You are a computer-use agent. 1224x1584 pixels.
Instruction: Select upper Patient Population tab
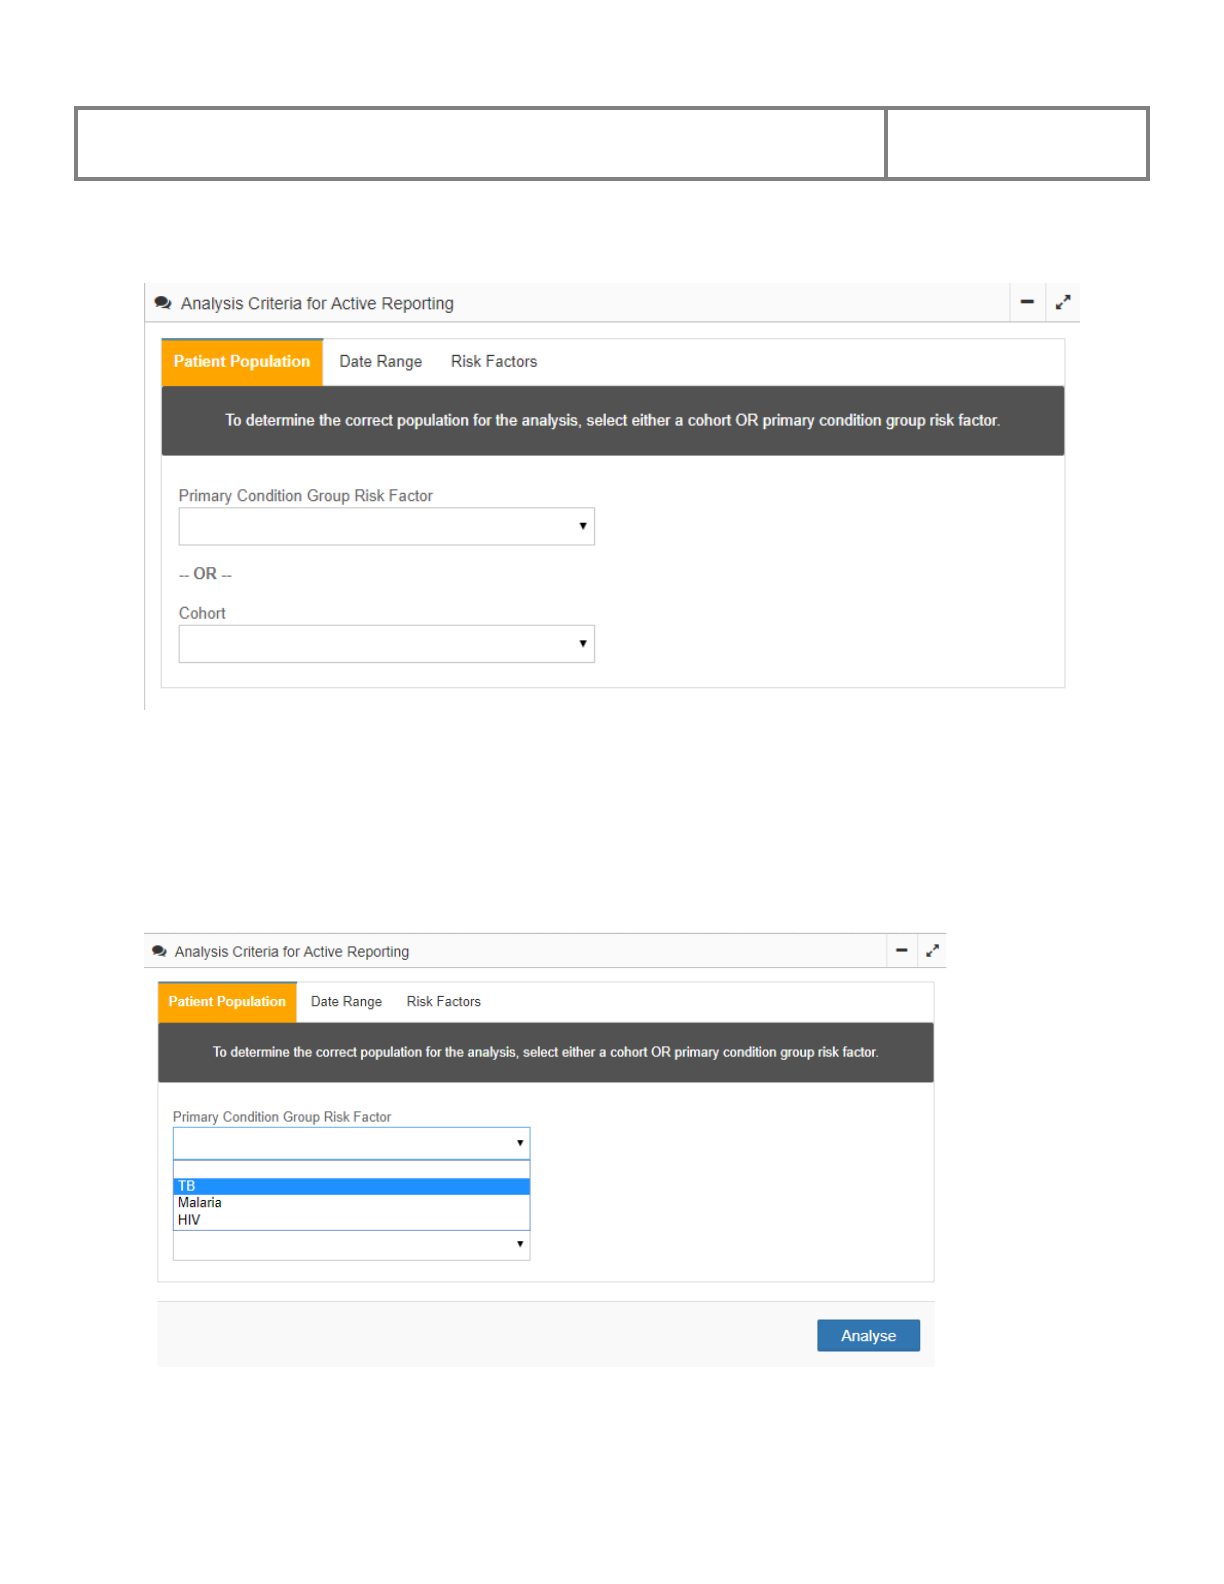(242, 362)
